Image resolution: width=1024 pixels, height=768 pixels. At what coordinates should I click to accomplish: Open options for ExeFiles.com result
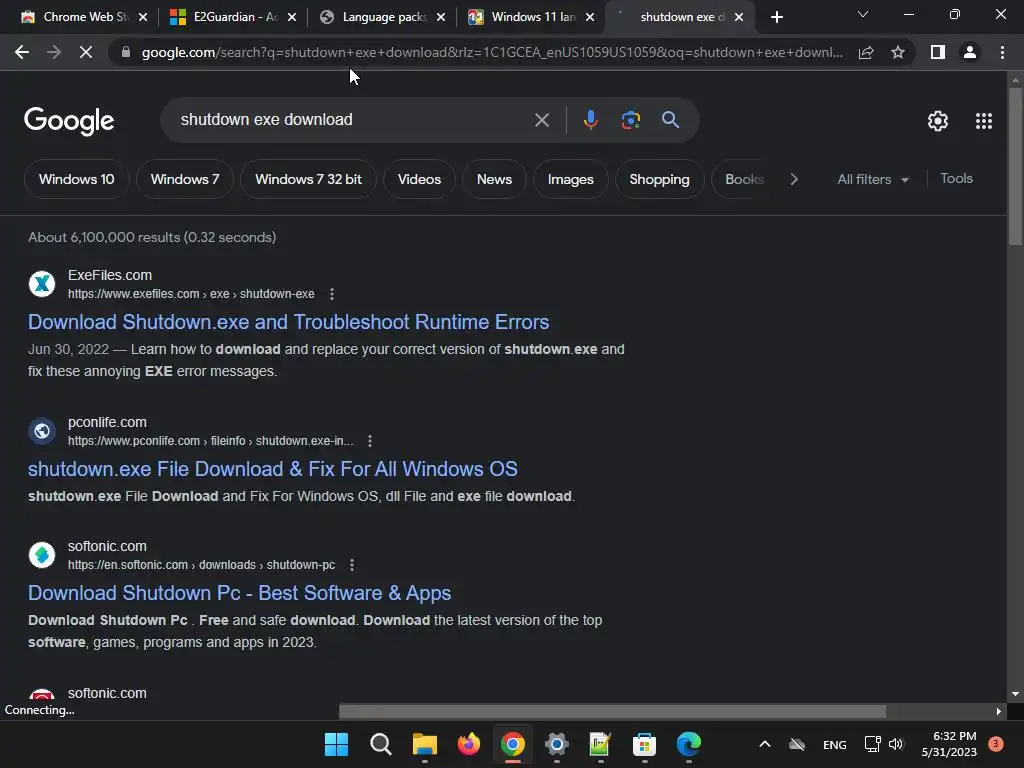pos(332,294)
